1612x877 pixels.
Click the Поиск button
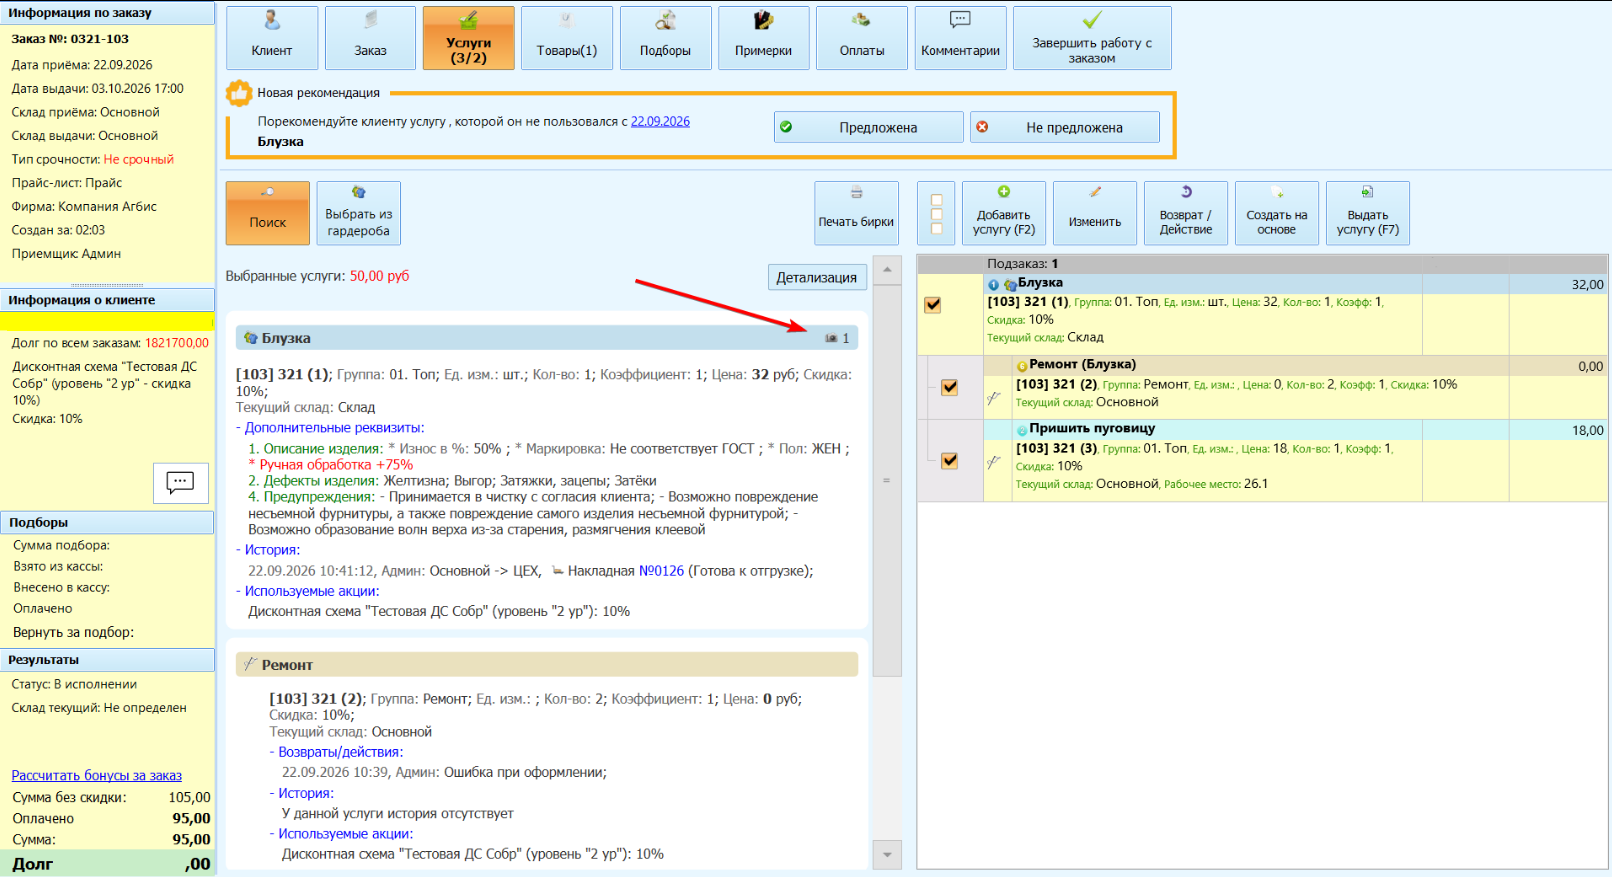click(x=267, y=213)
